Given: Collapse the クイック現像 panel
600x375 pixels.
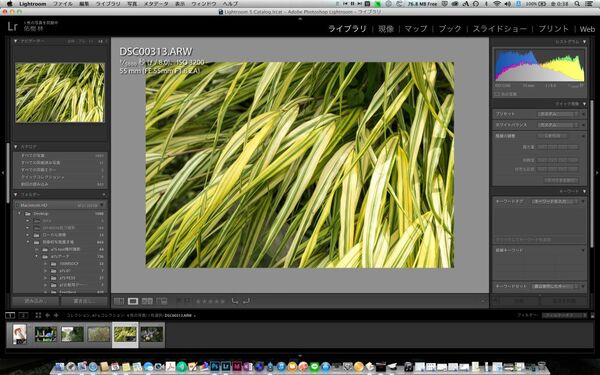Looking at the screenshot, I should coord(584,104).
